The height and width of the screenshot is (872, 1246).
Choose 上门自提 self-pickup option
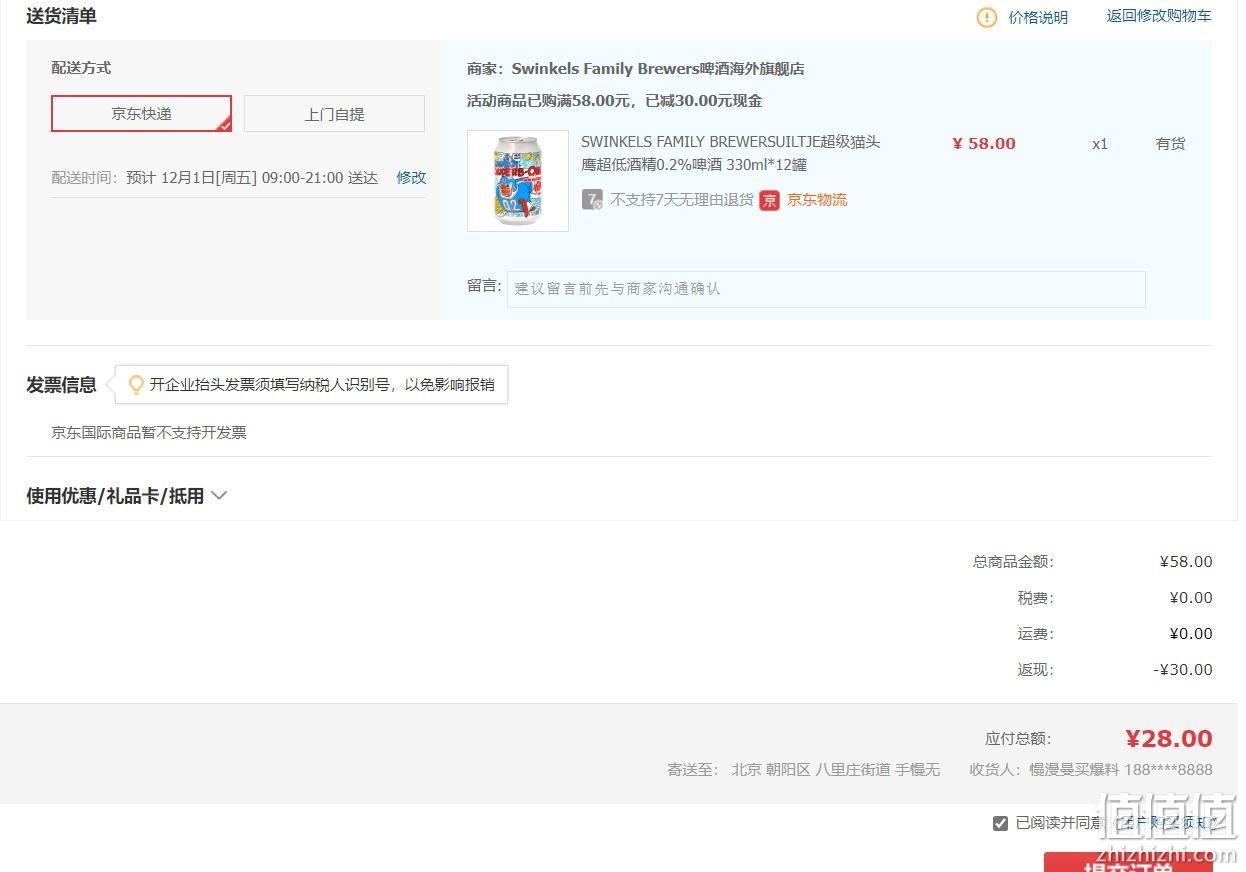click(x=334, y=114)
